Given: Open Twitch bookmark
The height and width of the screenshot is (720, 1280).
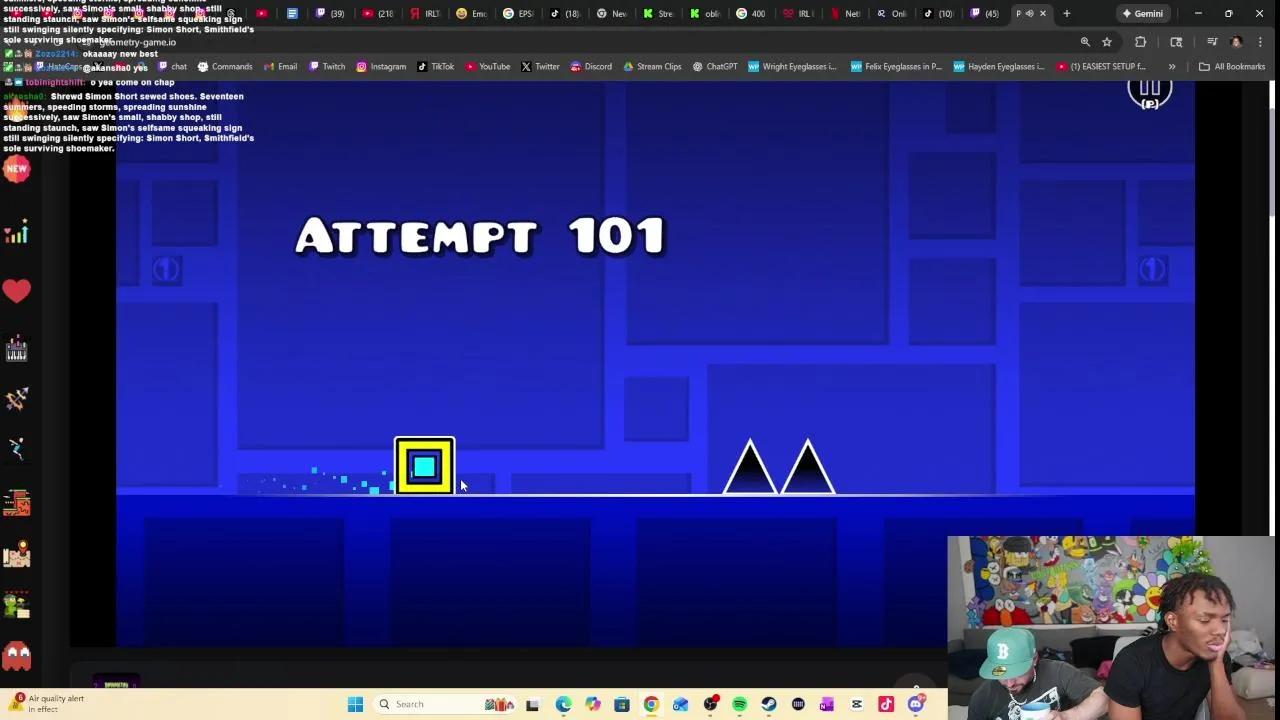Looking at the screenshot, I should (x=327, y=67).
